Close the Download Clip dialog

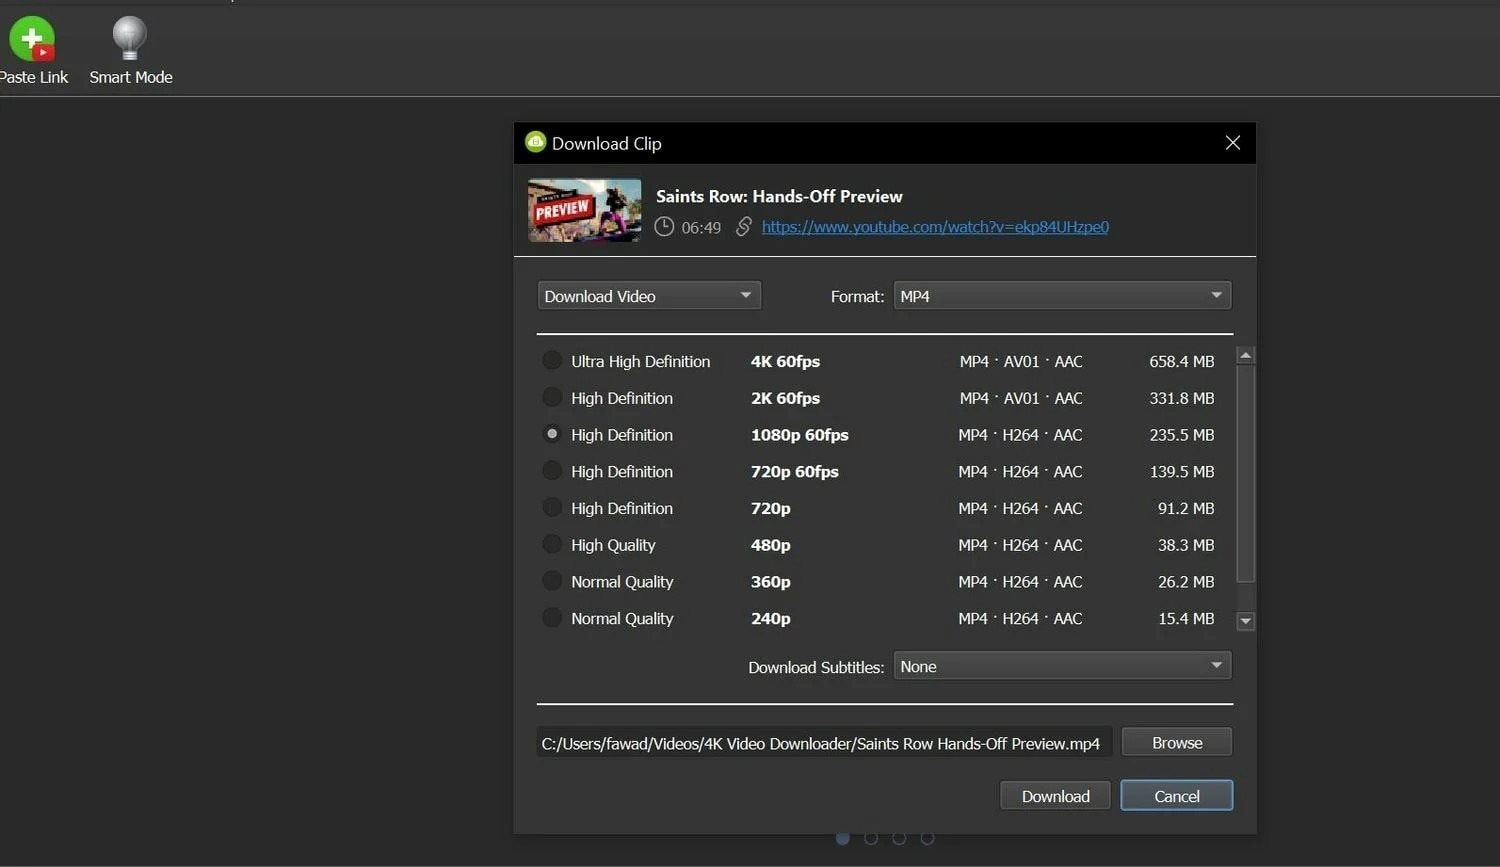click(x=1232, y=143)
